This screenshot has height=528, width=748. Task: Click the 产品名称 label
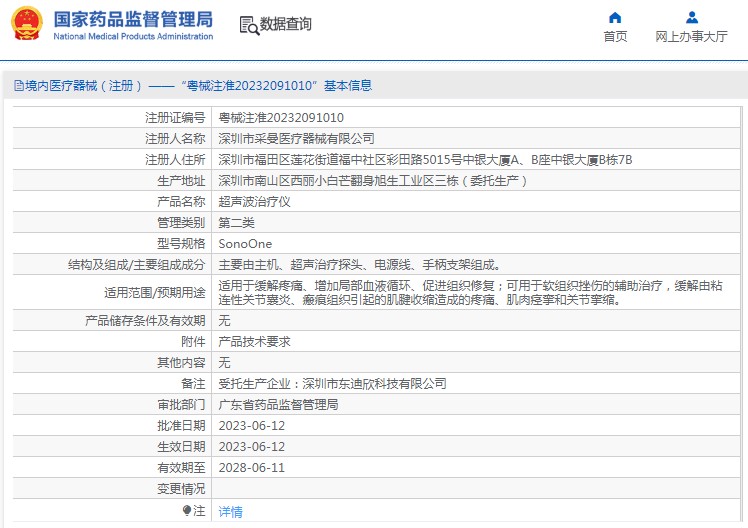[x=181, y=202]
